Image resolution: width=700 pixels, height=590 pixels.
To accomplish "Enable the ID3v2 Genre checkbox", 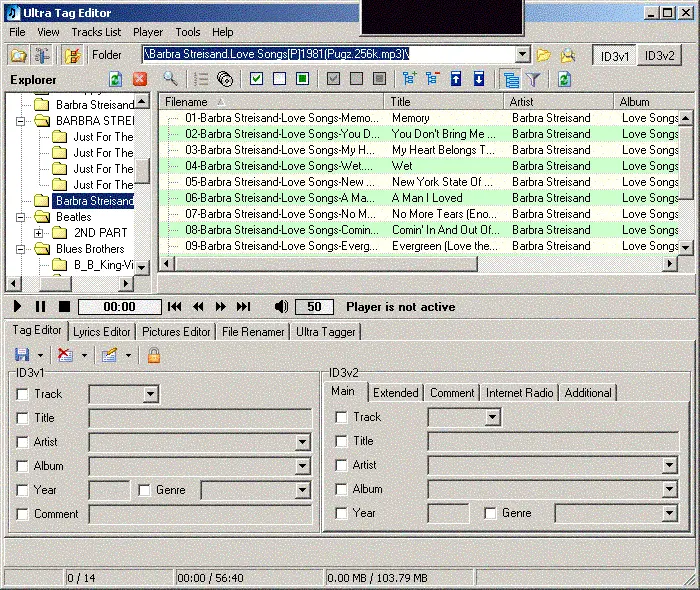I will pyautogui.click(x=490, y=513).
